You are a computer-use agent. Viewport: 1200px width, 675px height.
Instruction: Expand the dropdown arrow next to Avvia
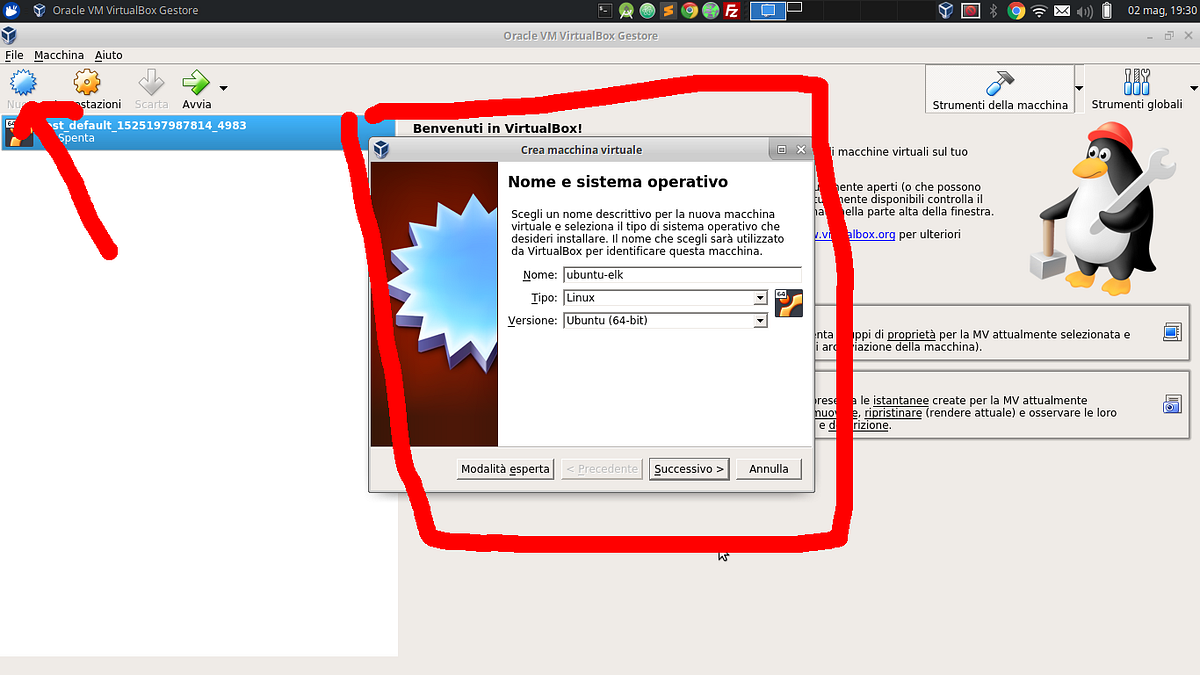click(222, 88)
